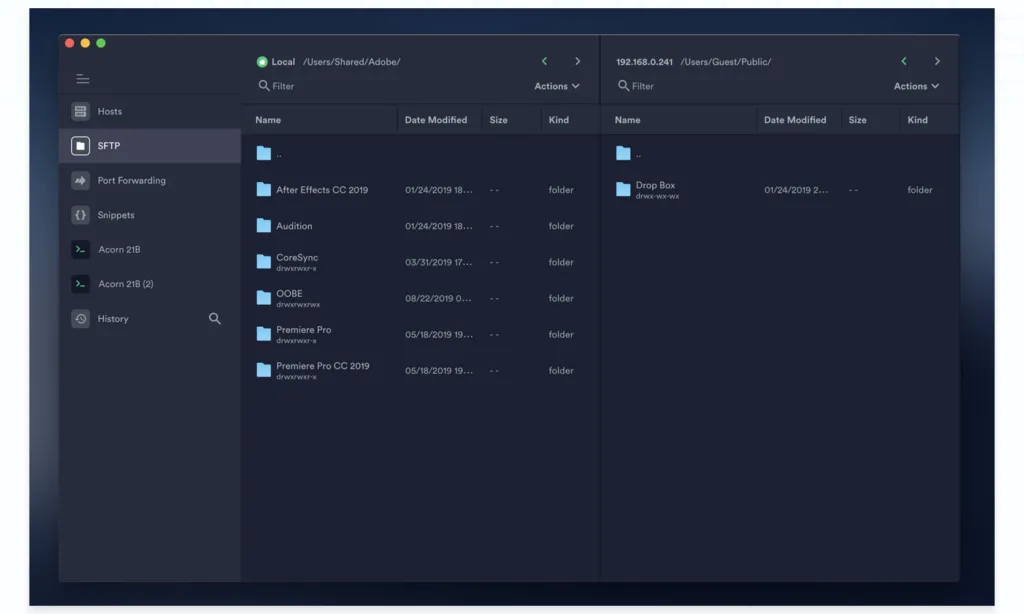Open the Port Forwarding section

pyautogui.click(x=150, y=180)
